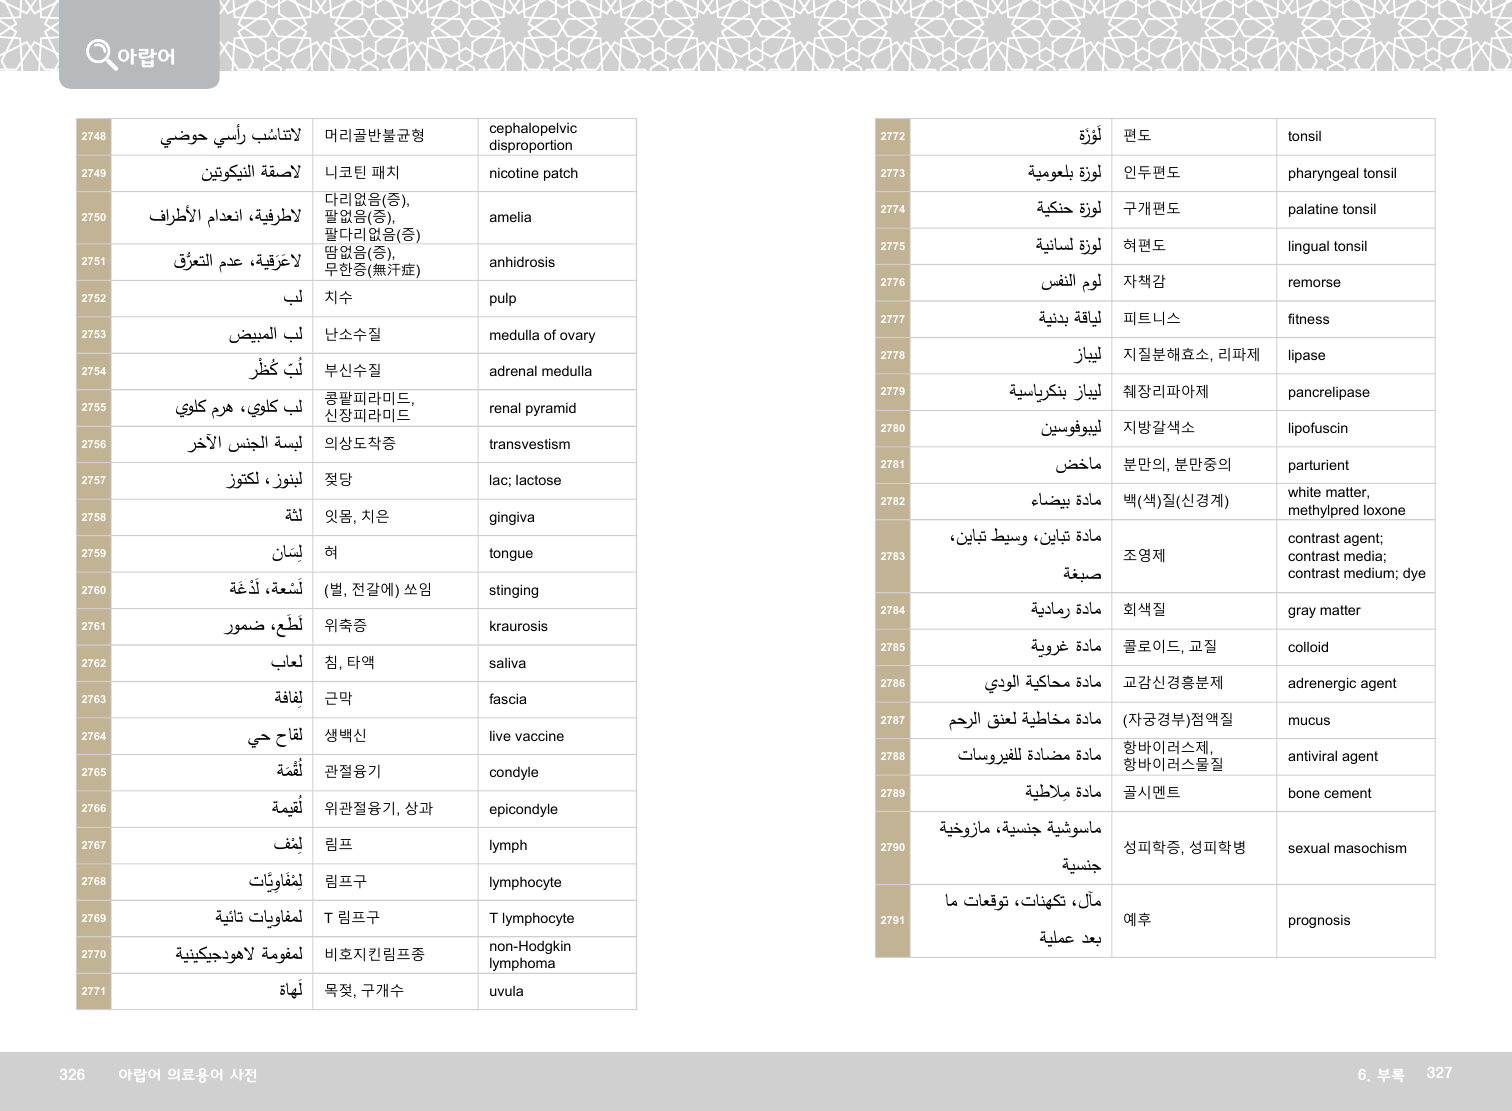Select the 'renal pyramid' English term

[x=532, y=408]
